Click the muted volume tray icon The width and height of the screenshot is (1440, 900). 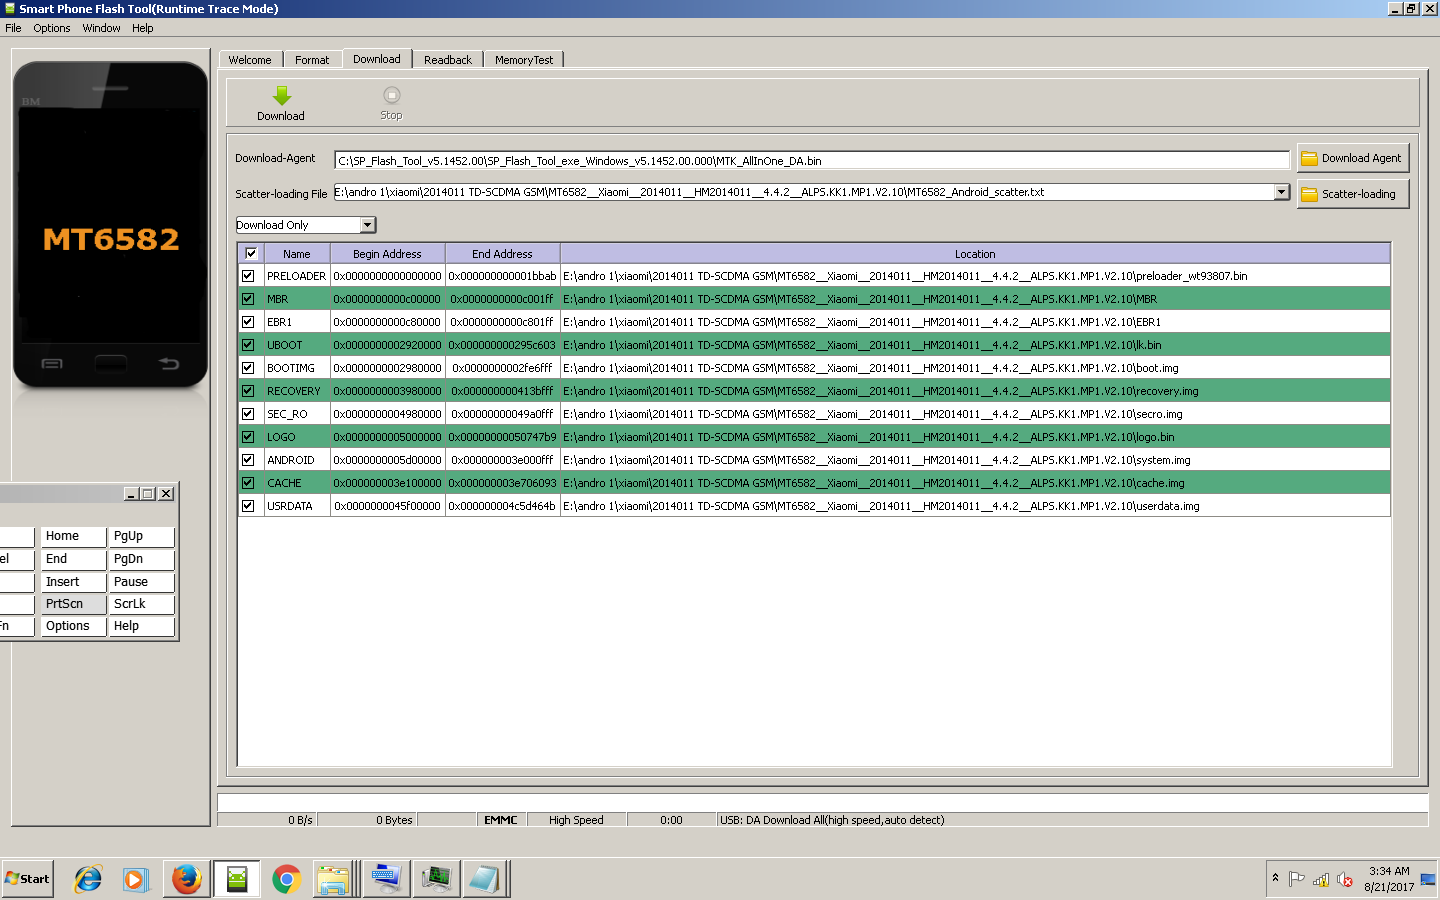pyautogui.click(x=1345, y=879)
